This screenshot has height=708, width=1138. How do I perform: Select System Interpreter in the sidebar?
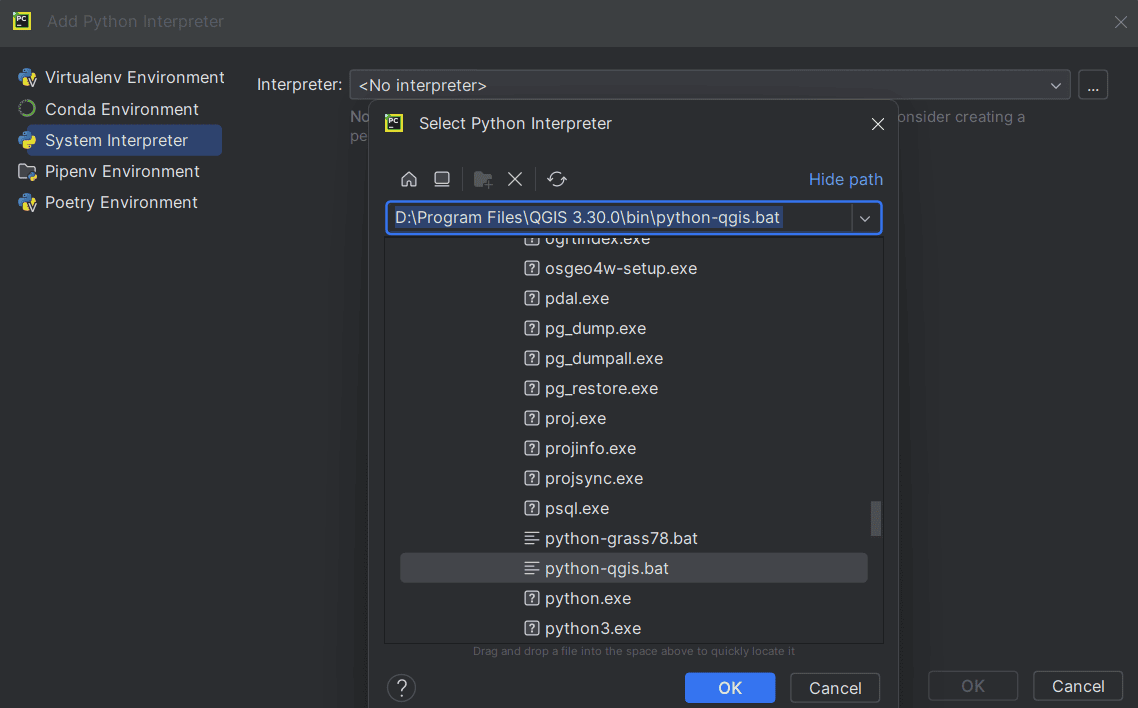119,140
